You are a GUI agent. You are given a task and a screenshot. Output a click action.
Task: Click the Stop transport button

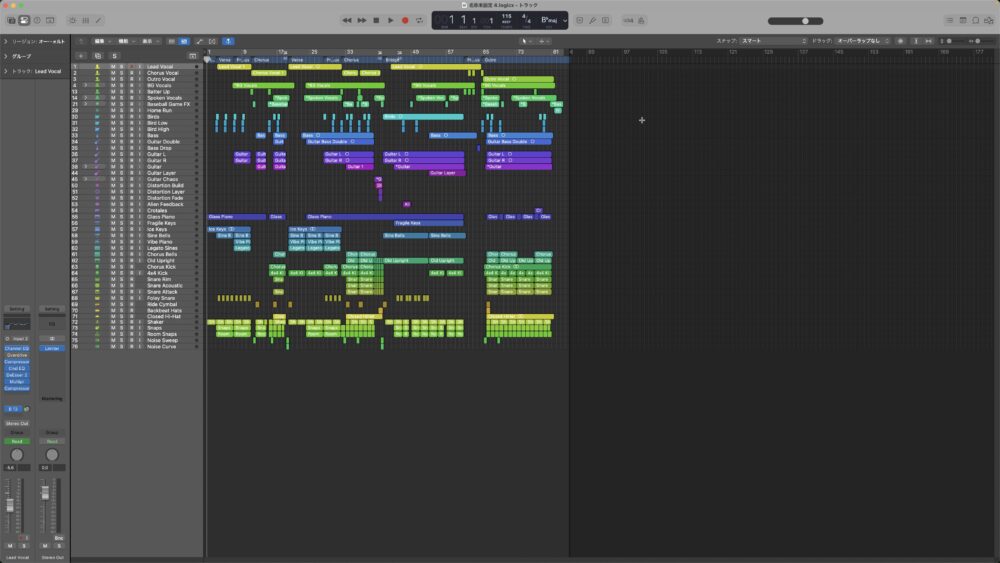click(376, 20)
